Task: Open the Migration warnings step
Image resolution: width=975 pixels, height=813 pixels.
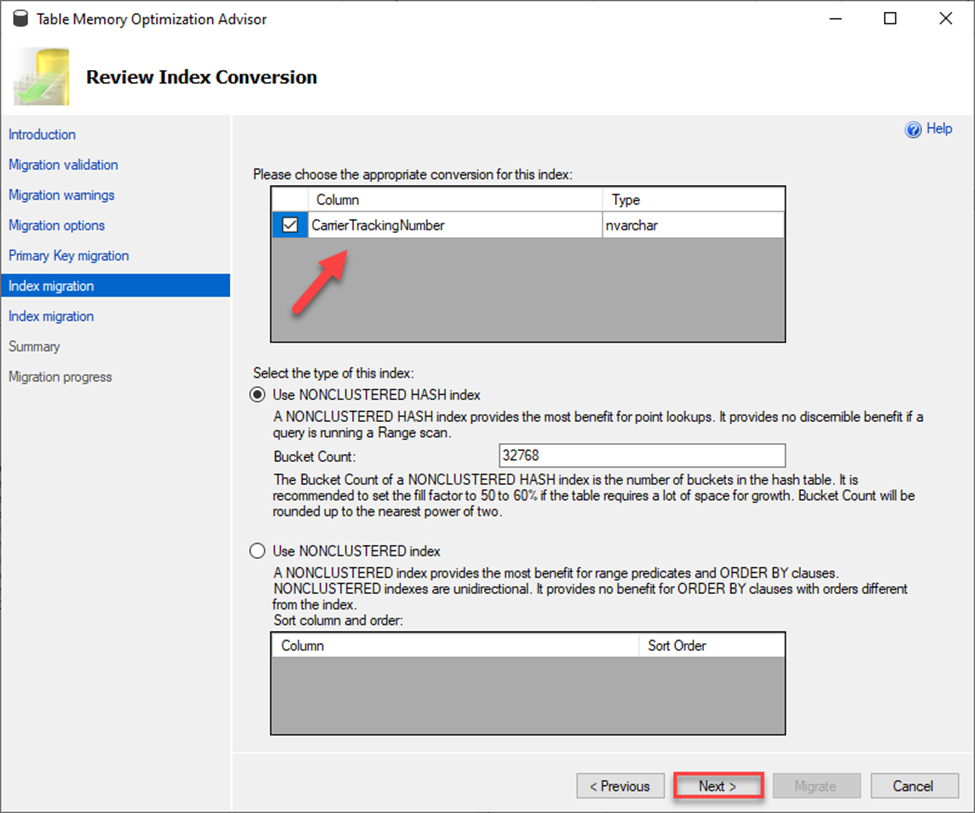Action: (62, 195)
